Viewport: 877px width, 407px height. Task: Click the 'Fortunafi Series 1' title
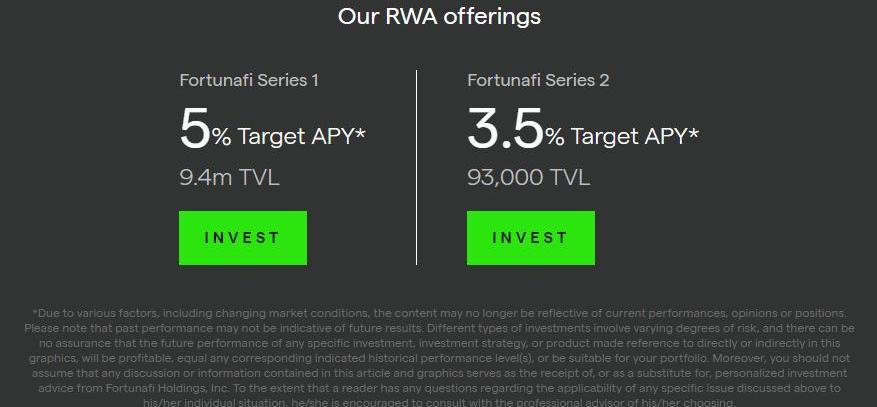pyautogui.click(x=249, y=80)
